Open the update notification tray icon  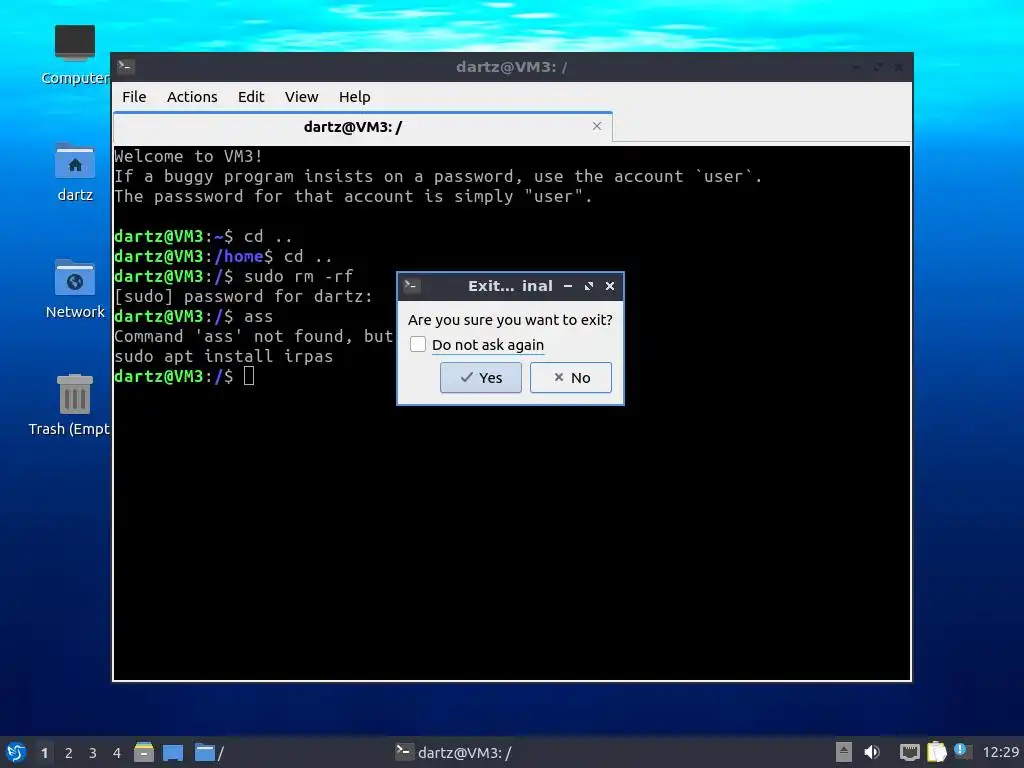point(961,751)
